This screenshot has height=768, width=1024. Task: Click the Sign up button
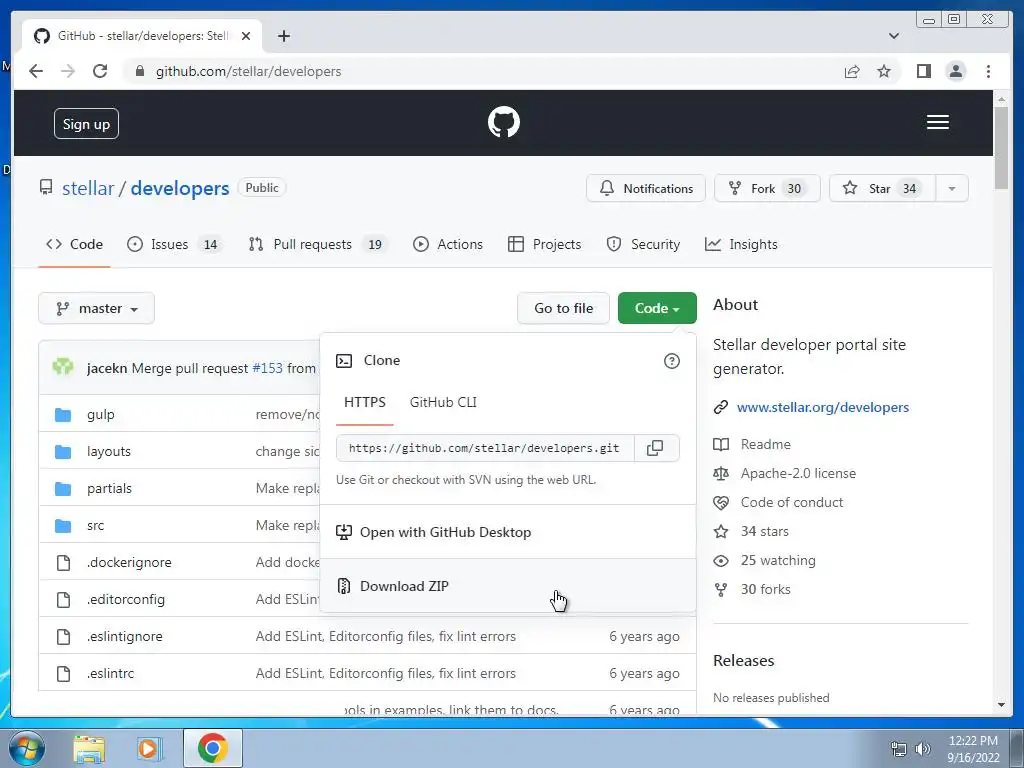click(x=86, y=123)
